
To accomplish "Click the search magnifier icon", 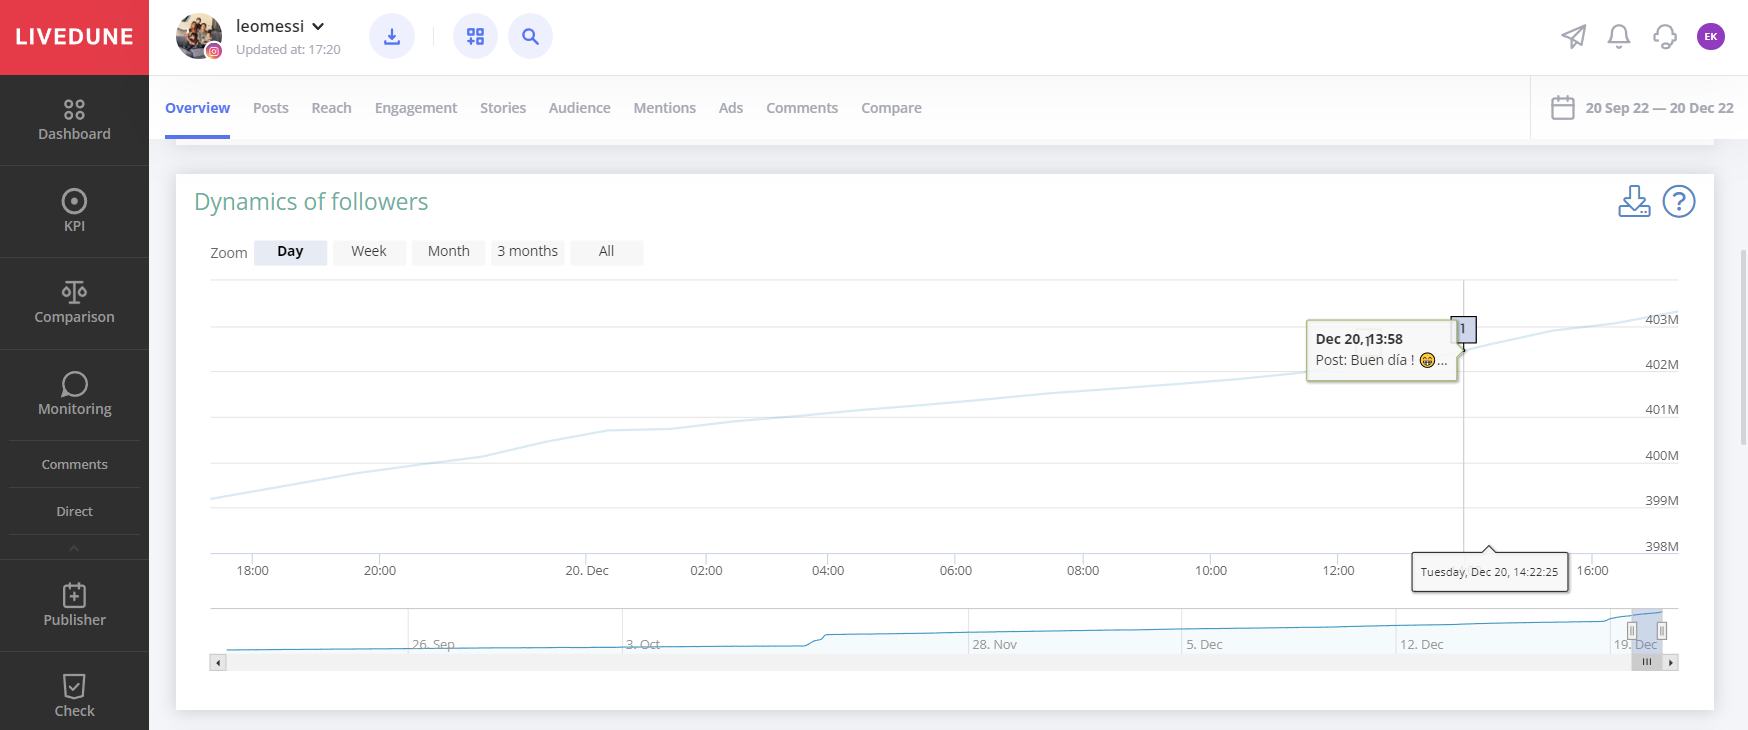I will pyautogui.click(x=530, y=37).
